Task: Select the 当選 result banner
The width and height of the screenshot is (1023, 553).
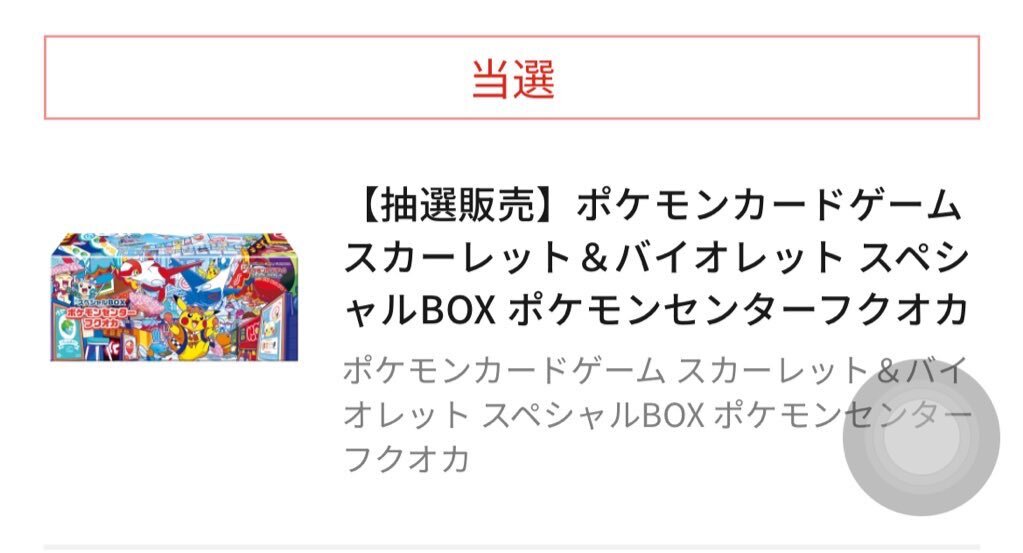Action: click(x=512, y=78)
